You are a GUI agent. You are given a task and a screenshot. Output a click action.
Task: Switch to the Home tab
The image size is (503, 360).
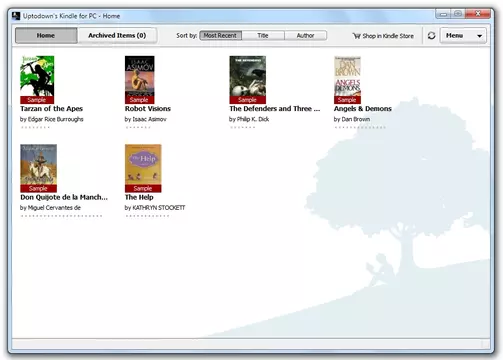click(46, 35)
